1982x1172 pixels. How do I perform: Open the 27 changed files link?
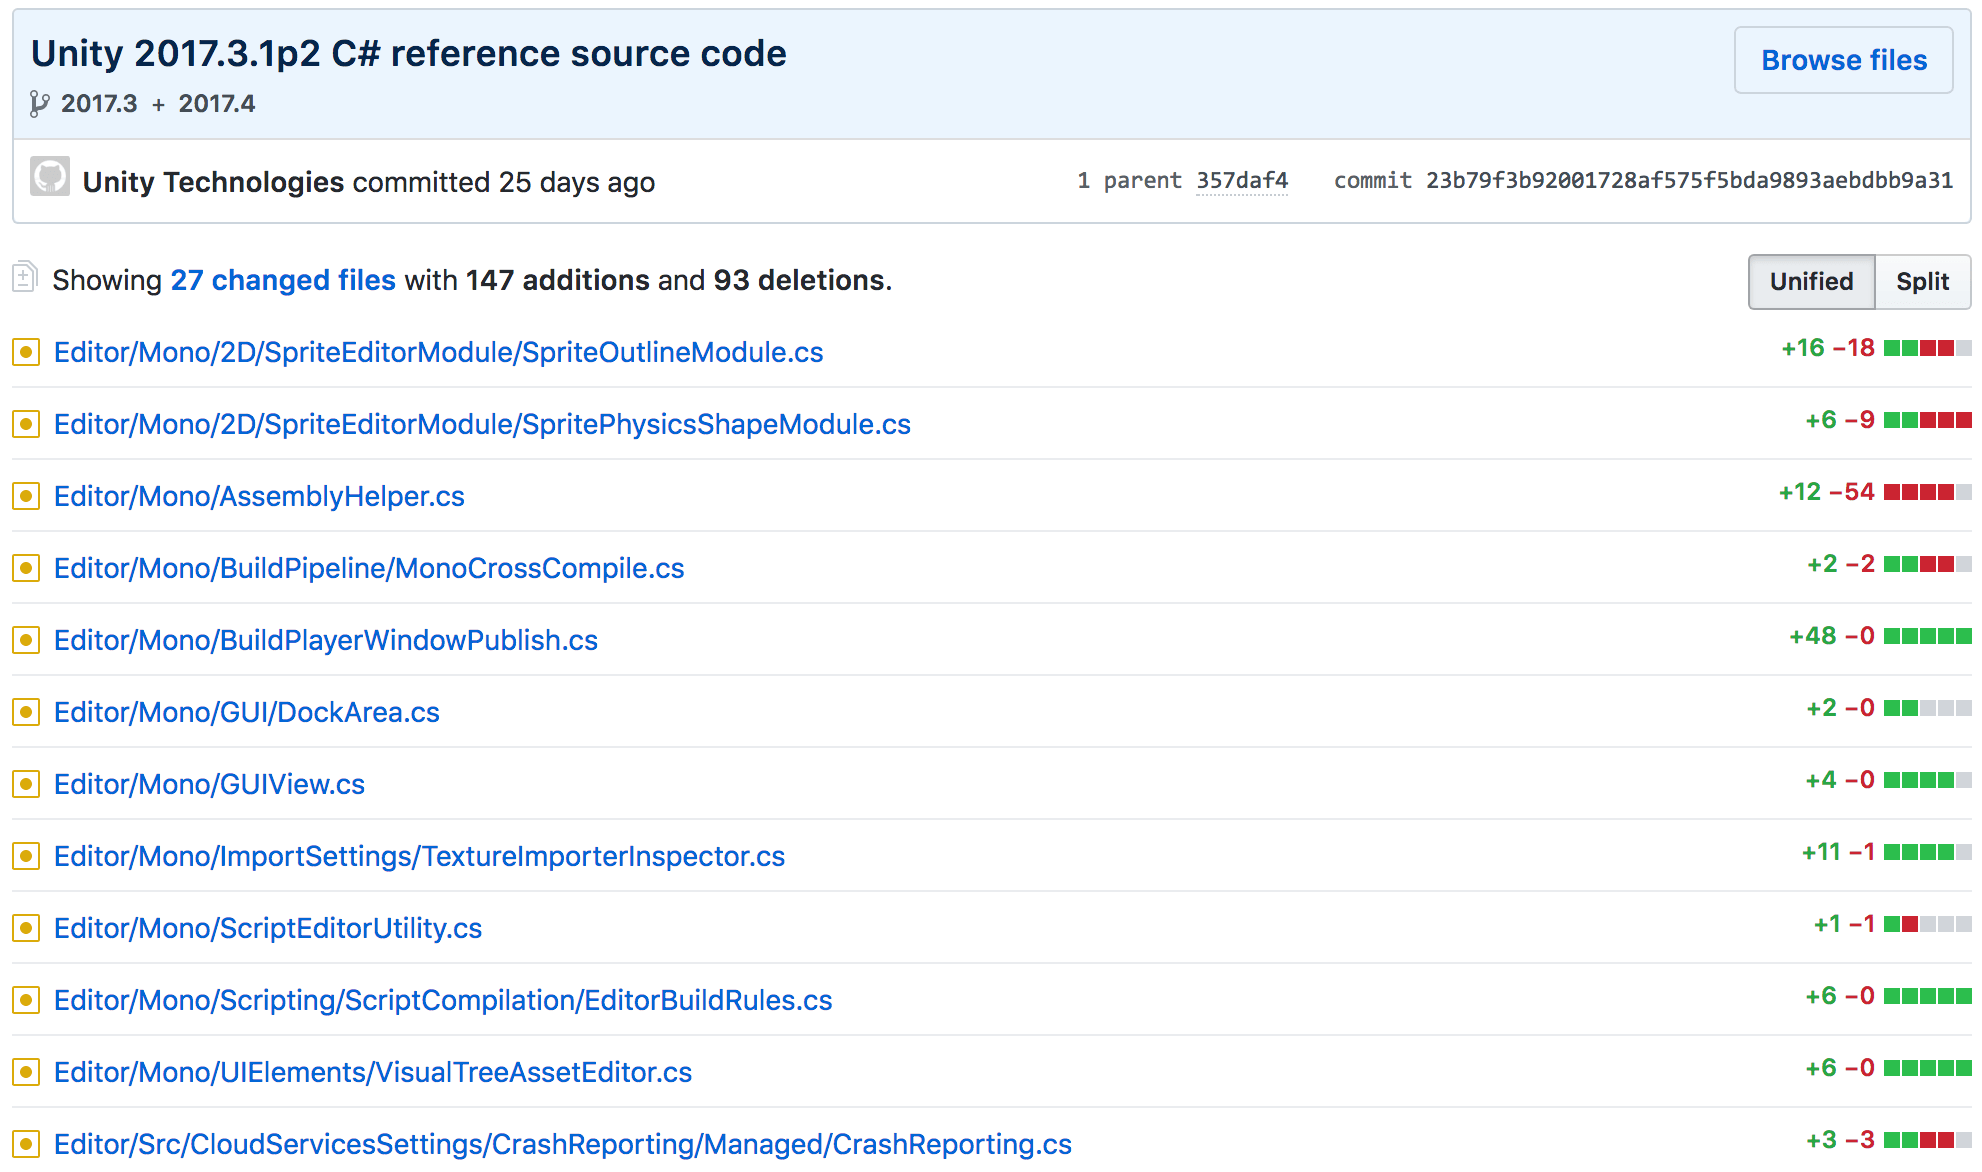pyautogui.click(x=283, y=280)
